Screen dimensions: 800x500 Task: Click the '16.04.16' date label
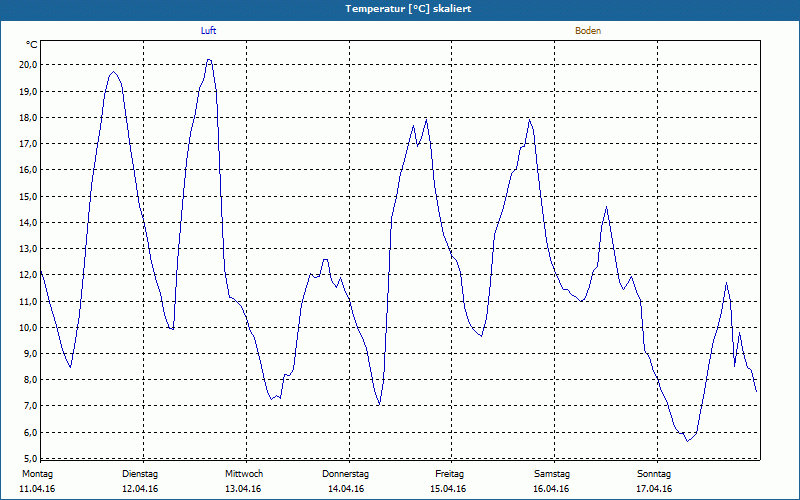(551, 489)
